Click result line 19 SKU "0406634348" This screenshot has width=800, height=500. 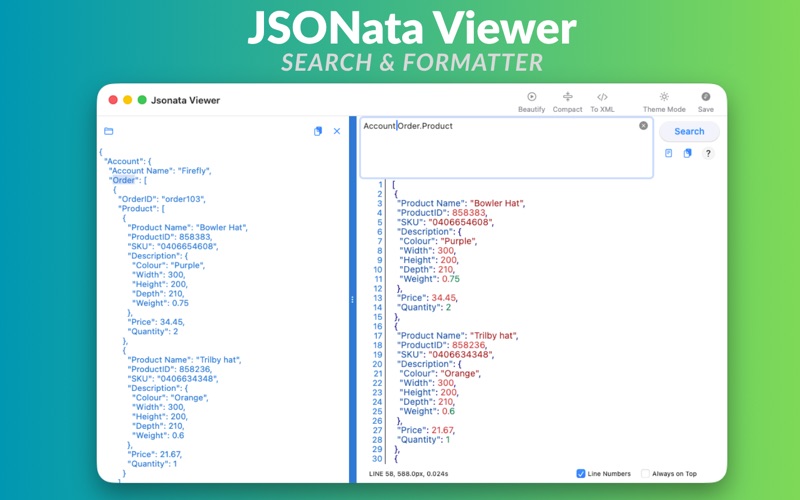(445, 355)
